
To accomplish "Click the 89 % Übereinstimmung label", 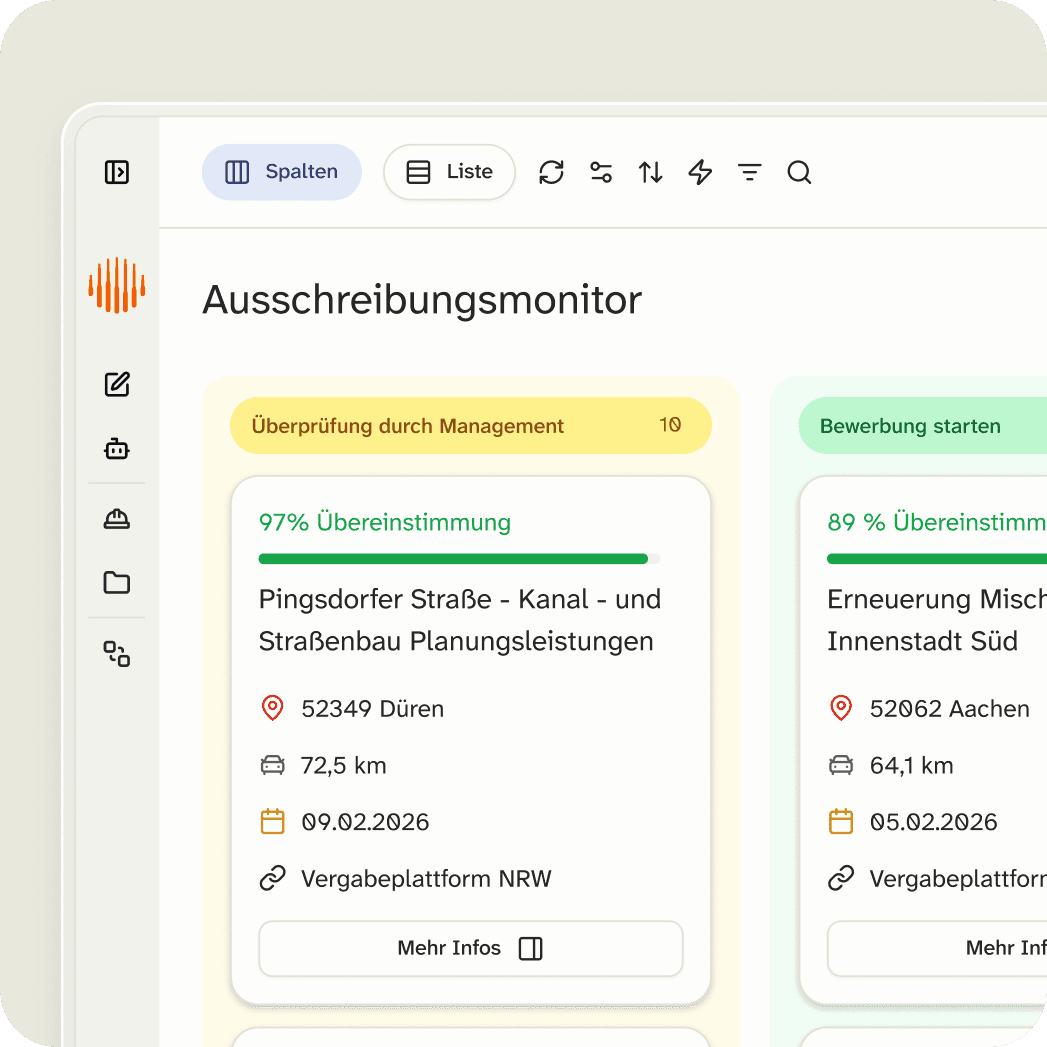I will pyautogui.click(x=937, y=522).
